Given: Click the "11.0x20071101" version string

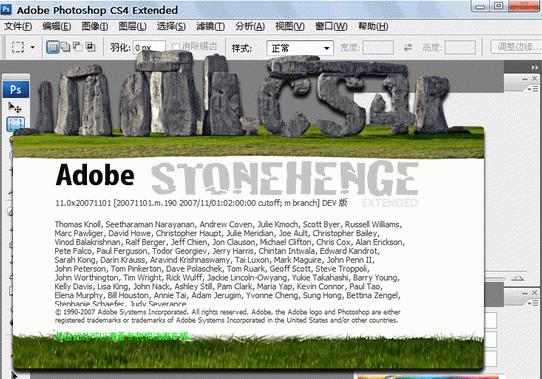Looking at the screenshot, I should coord(83,203).
